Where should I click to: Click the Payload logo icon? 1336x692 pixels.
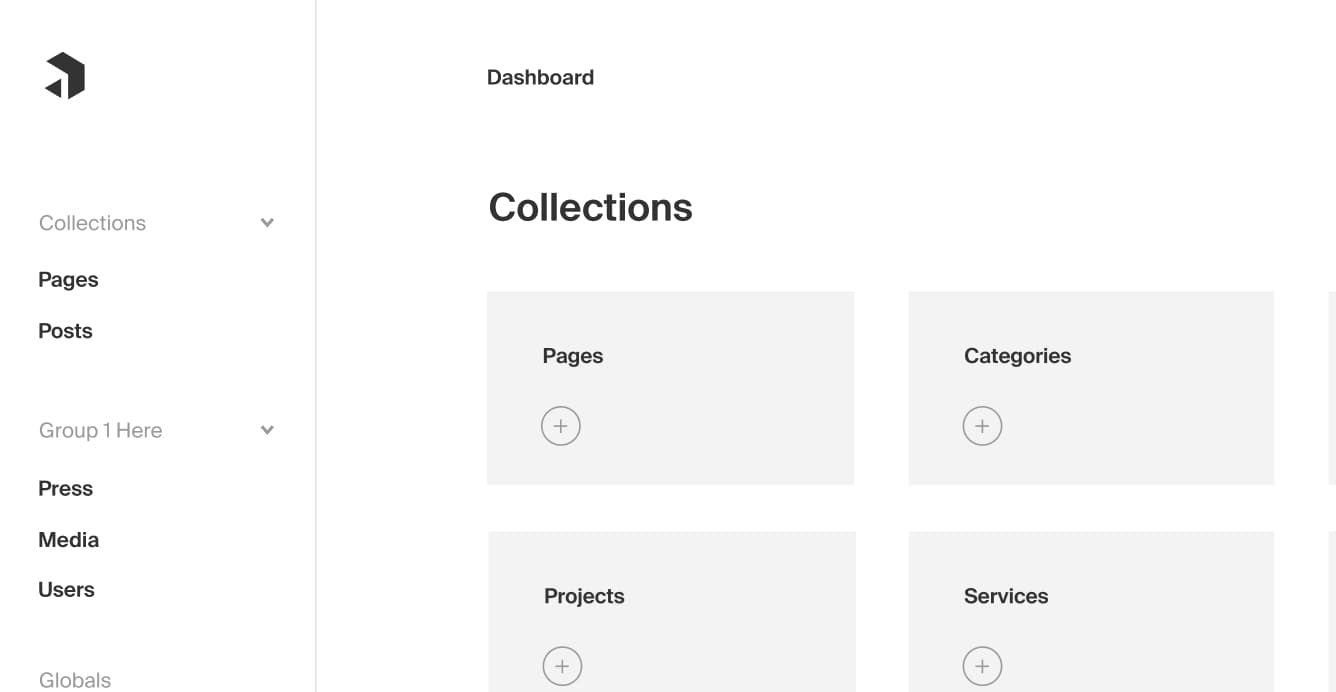point(65,76)
